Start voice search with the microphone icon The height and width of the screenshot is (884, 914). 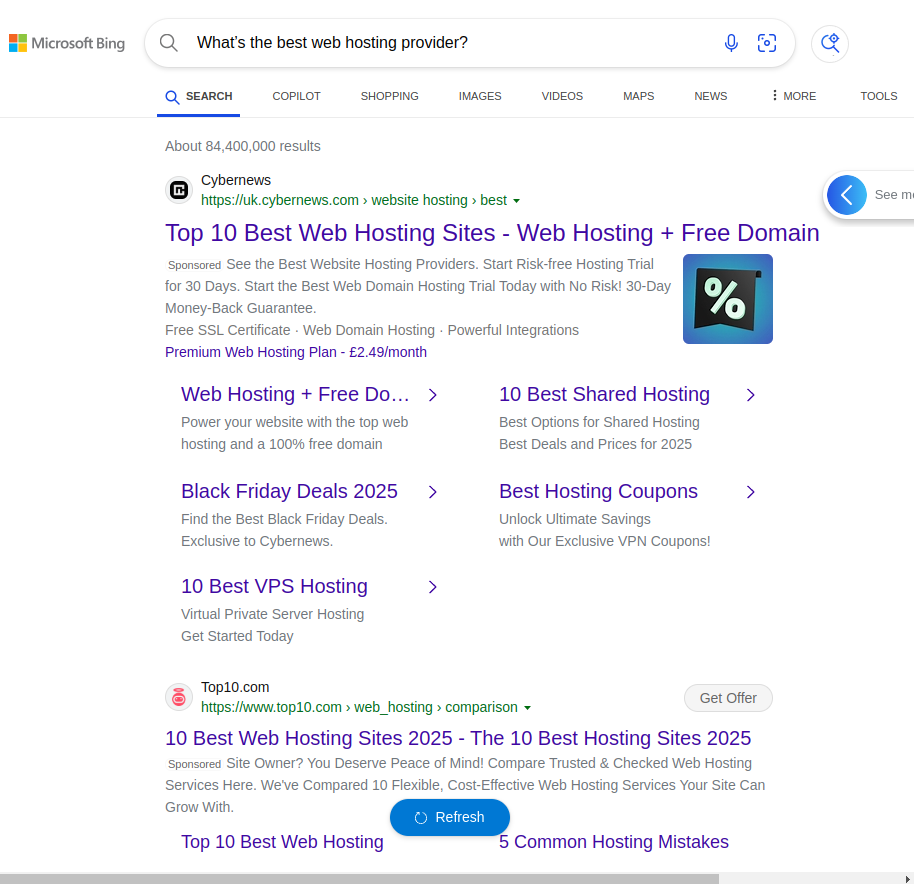[731, 43]
